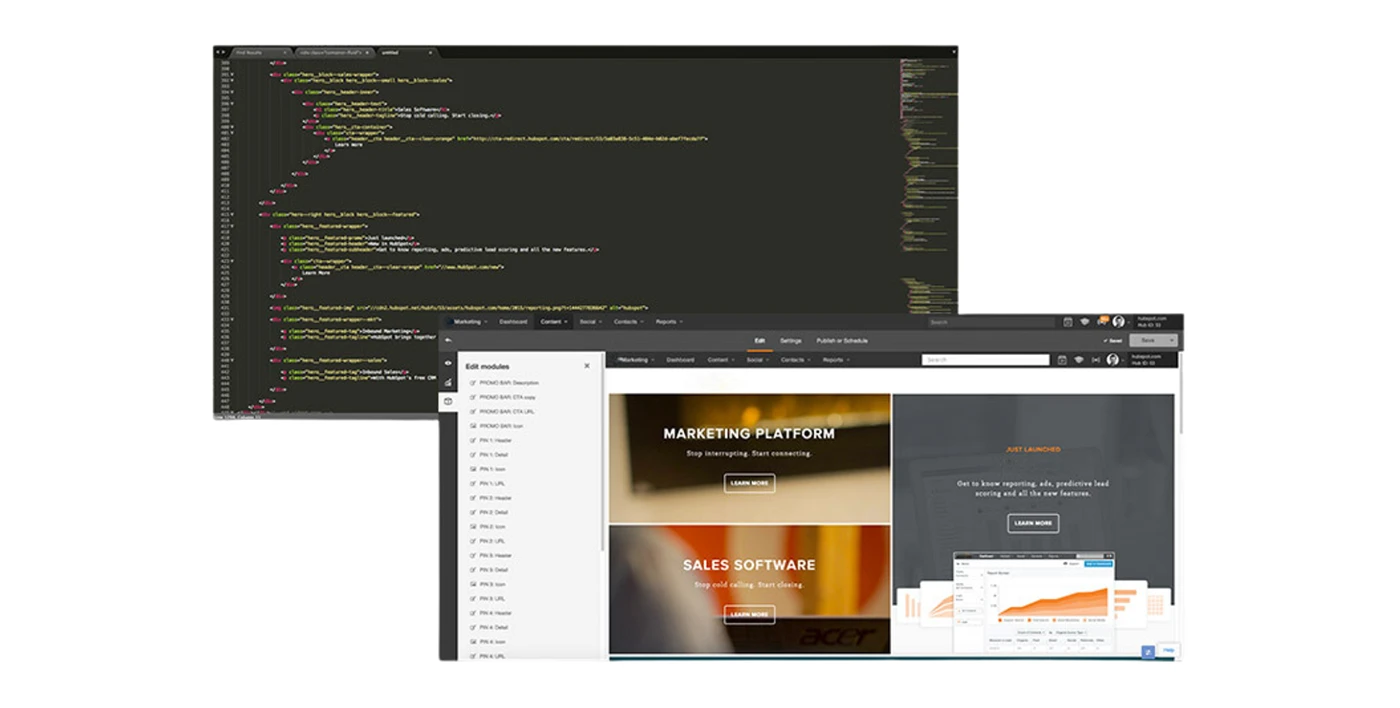Fold the hero__header-inner div in the code editor

point(233,91)
